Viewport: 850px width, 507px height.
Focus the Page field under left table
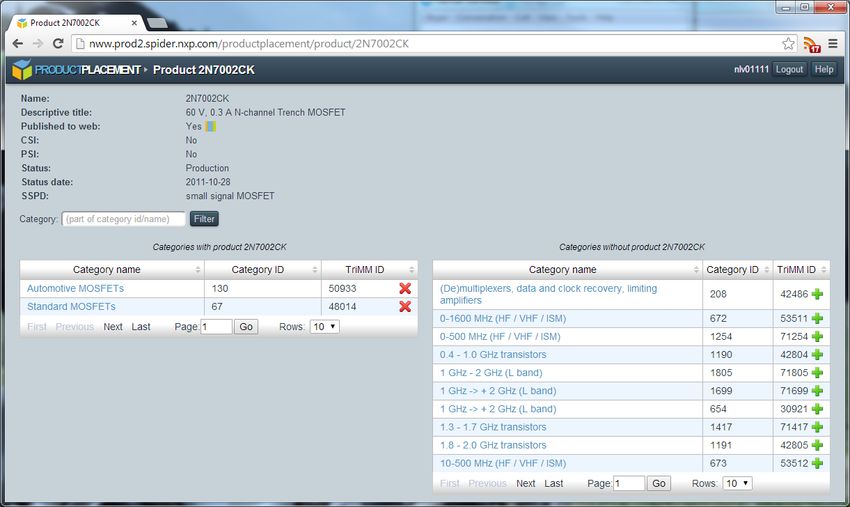[x=216, y=326]
